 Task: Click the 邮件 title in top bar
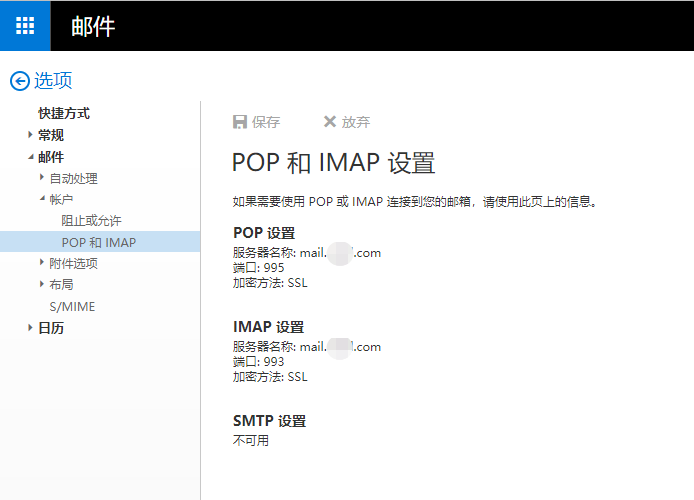[93, 27]
